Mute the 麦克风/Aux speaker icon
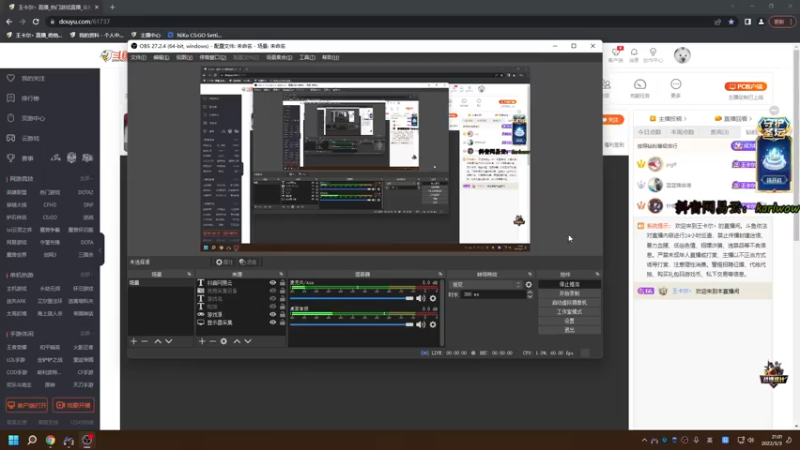This screenshot has width=800, height=450. pyautogui.click(x=420, y=298)
